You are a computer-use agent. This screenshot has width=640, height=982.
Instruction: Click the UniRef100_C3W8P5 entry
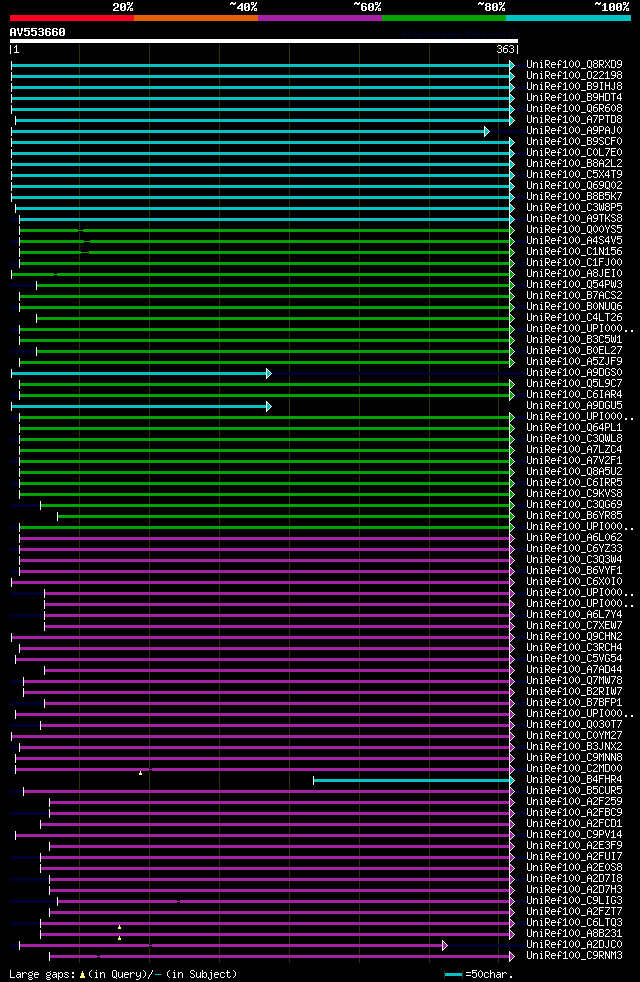(574, 208)
